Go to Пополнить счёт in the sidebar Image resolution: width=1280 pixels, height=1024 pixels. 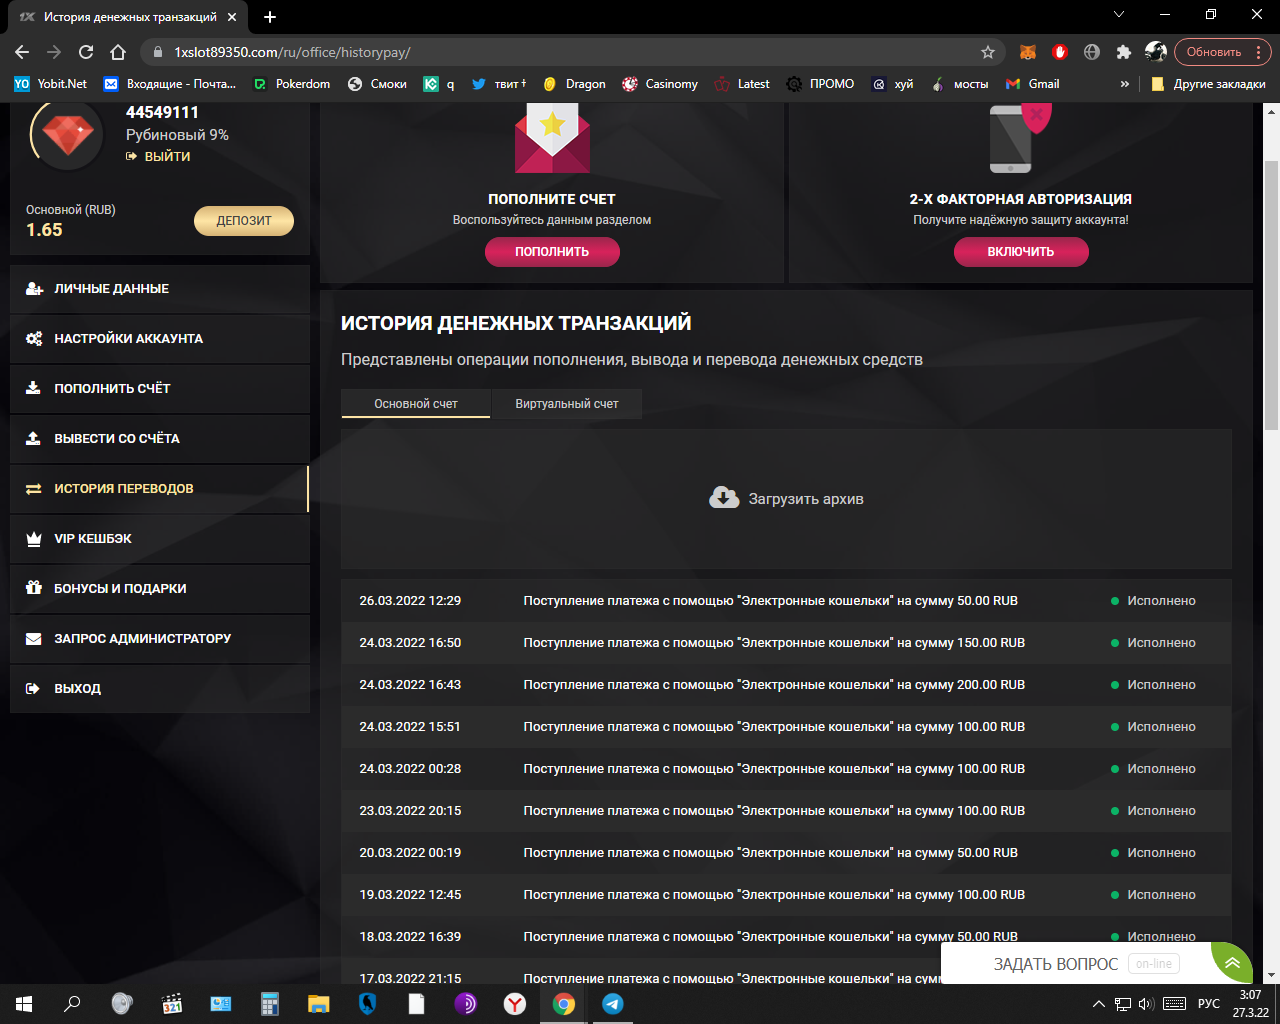[x=160, y=389]
